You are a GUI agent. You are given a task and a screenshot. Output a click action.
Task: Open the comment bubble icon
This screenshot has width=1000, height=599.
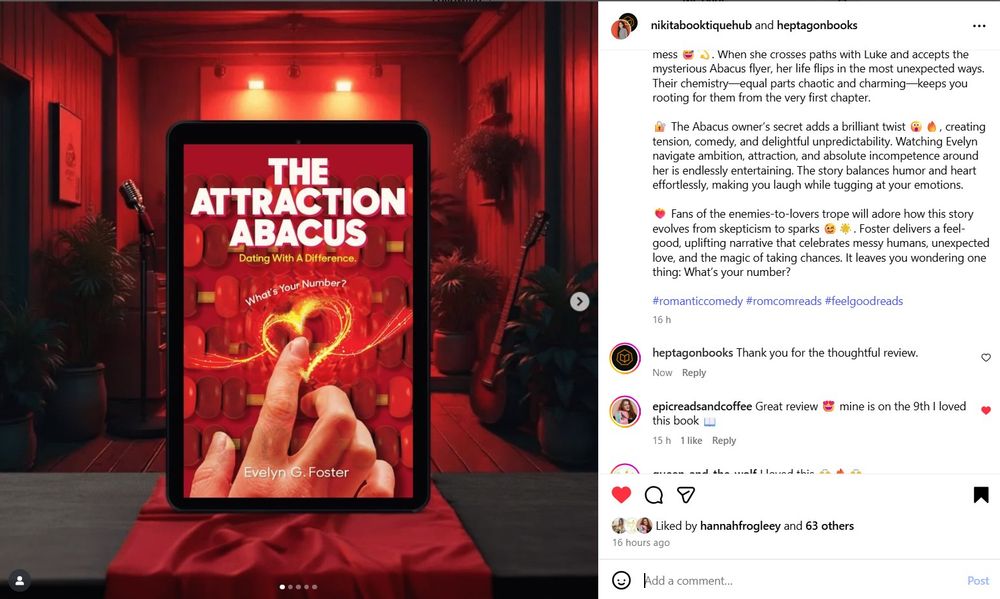pyautogui.click(x=654, y=494)
